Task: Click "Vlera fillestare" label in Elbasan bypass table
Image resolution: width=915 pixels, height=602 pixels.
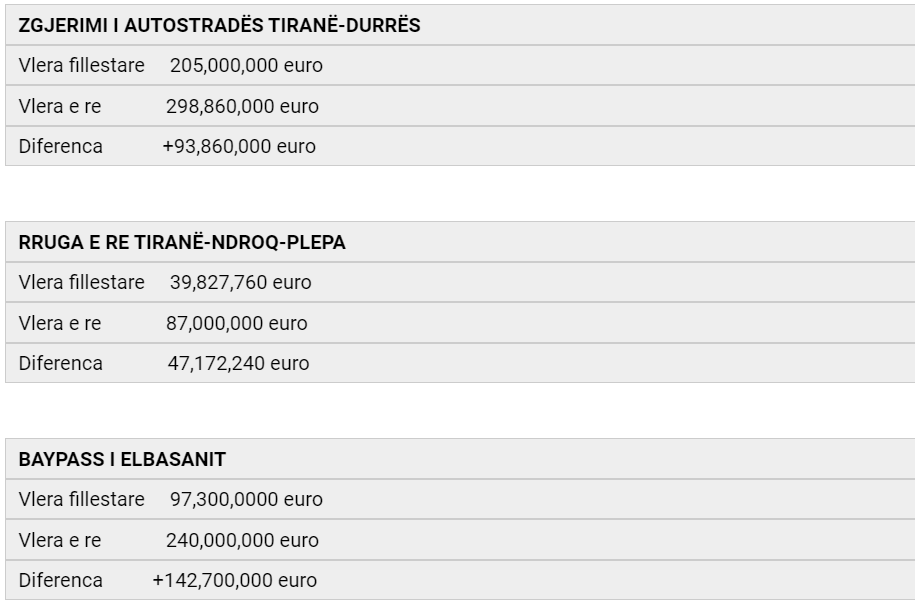Action: coord(81,499)
